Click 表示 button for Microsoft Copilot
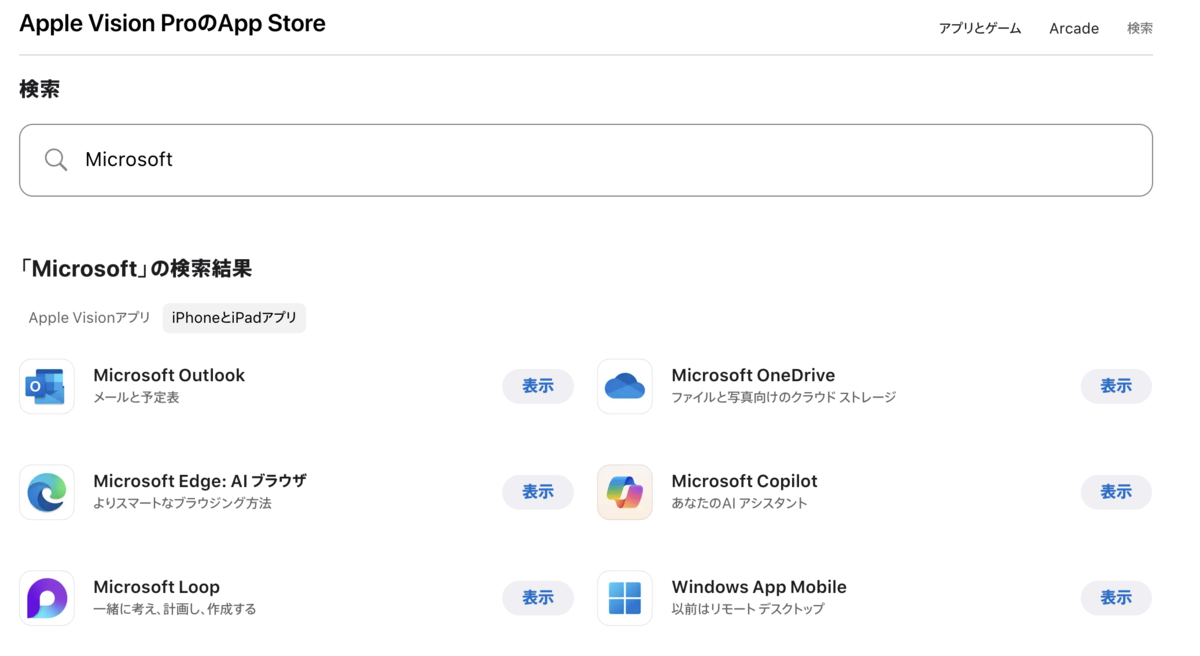 1116,492
